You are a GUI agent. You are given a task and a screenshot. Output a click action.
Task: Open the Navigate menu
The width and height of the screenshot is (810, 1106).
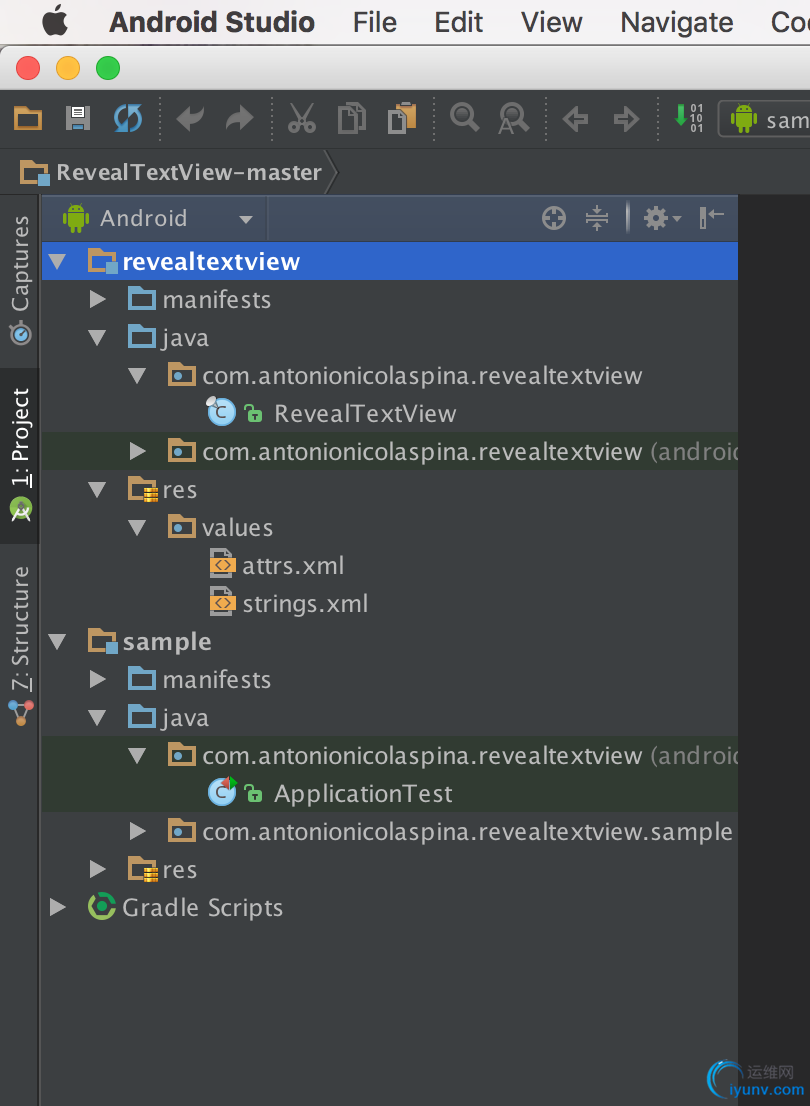click(x=676, y=22)
